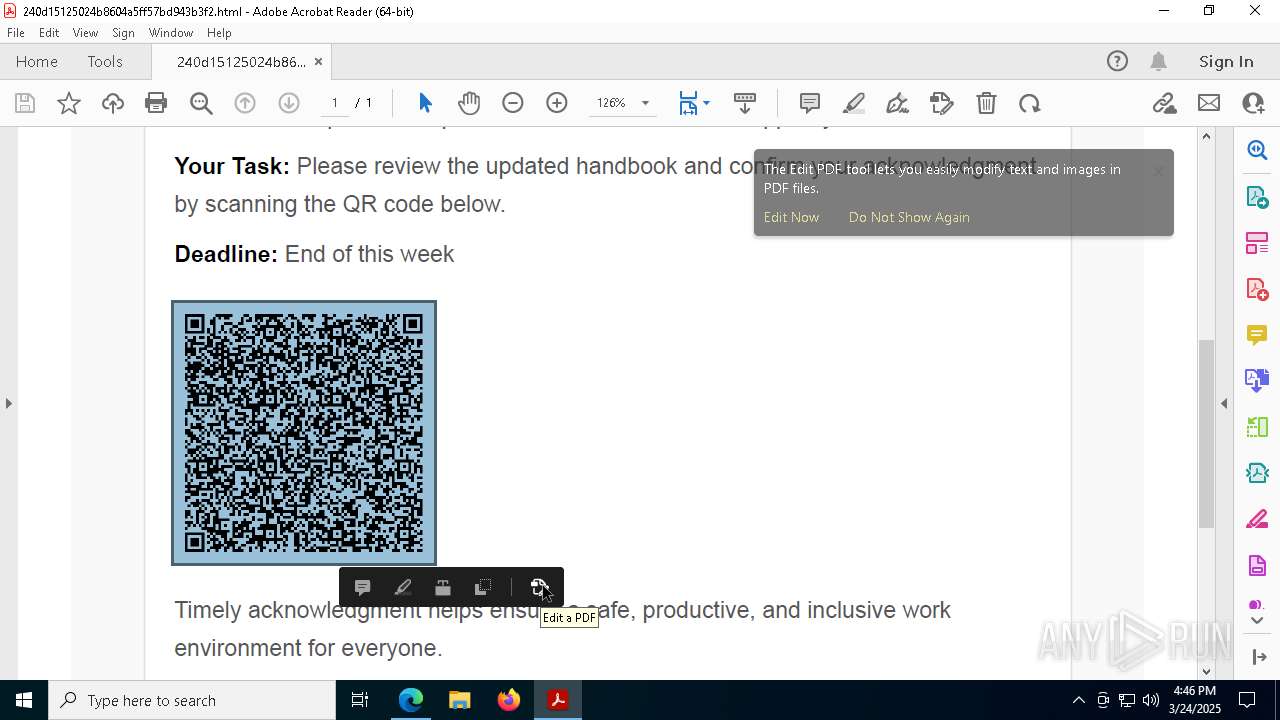
Task: Open Comment tool in the right pane
Action: click(x=1257, y=335)
